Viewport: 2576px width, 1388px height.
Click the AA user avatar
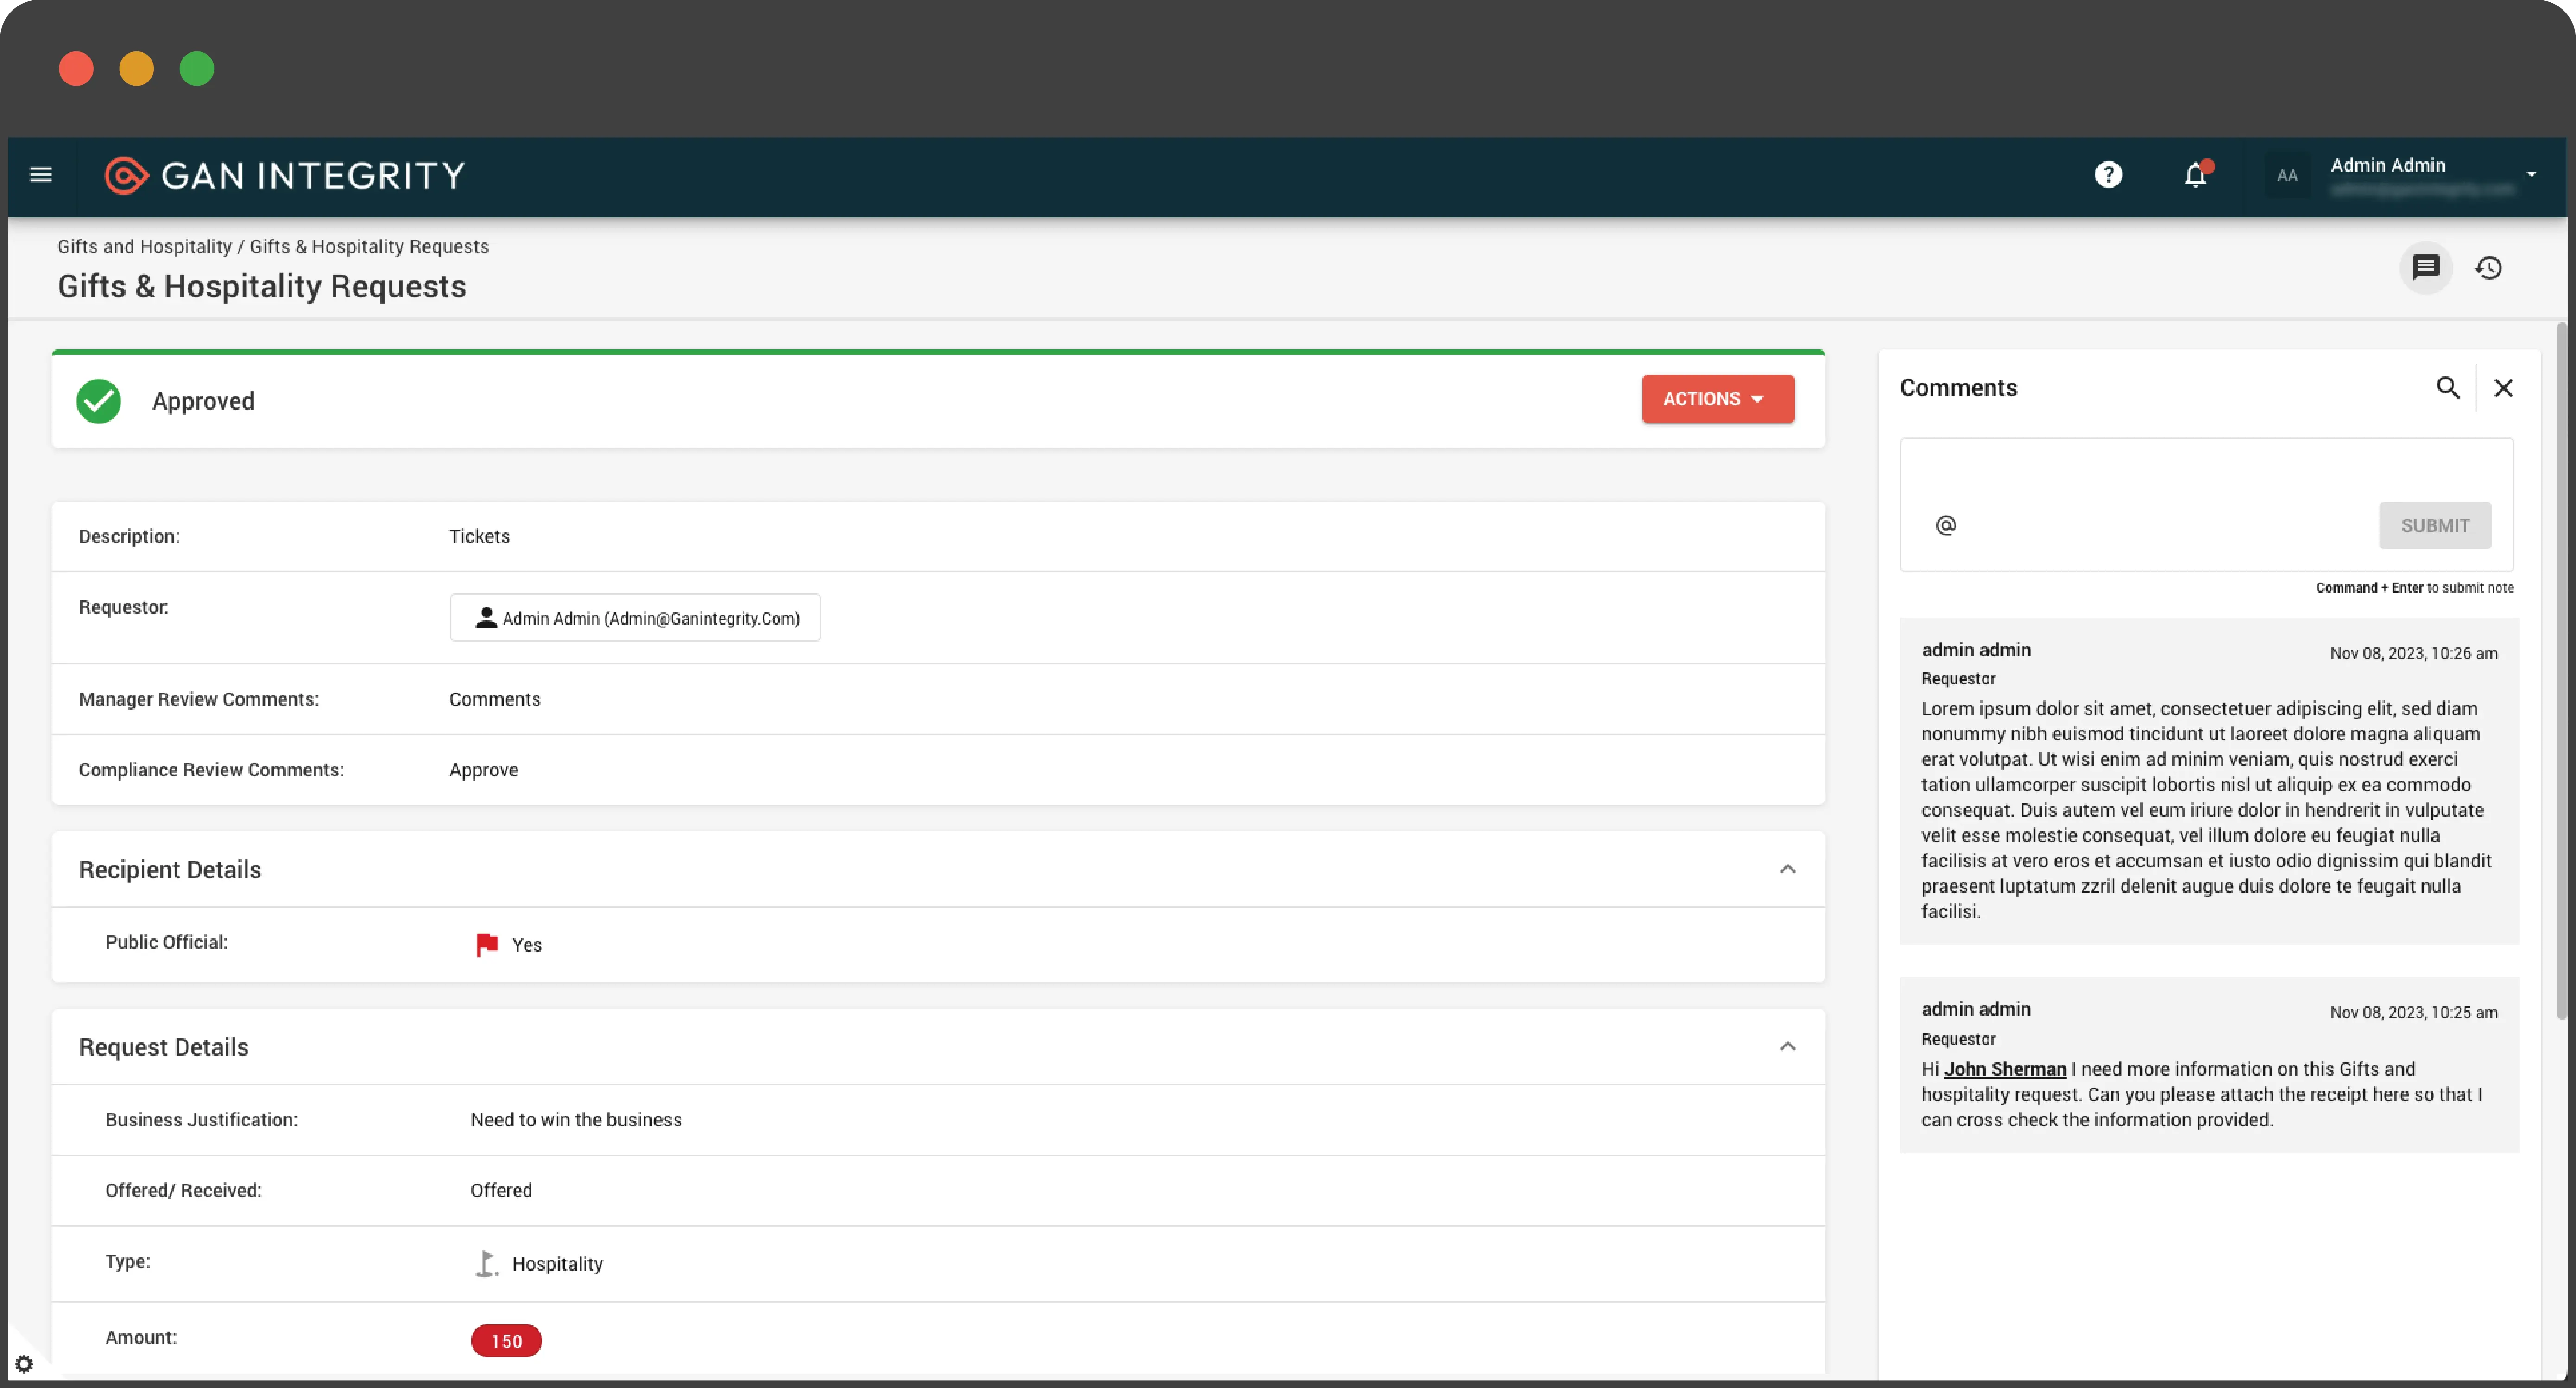[2287, 176]
